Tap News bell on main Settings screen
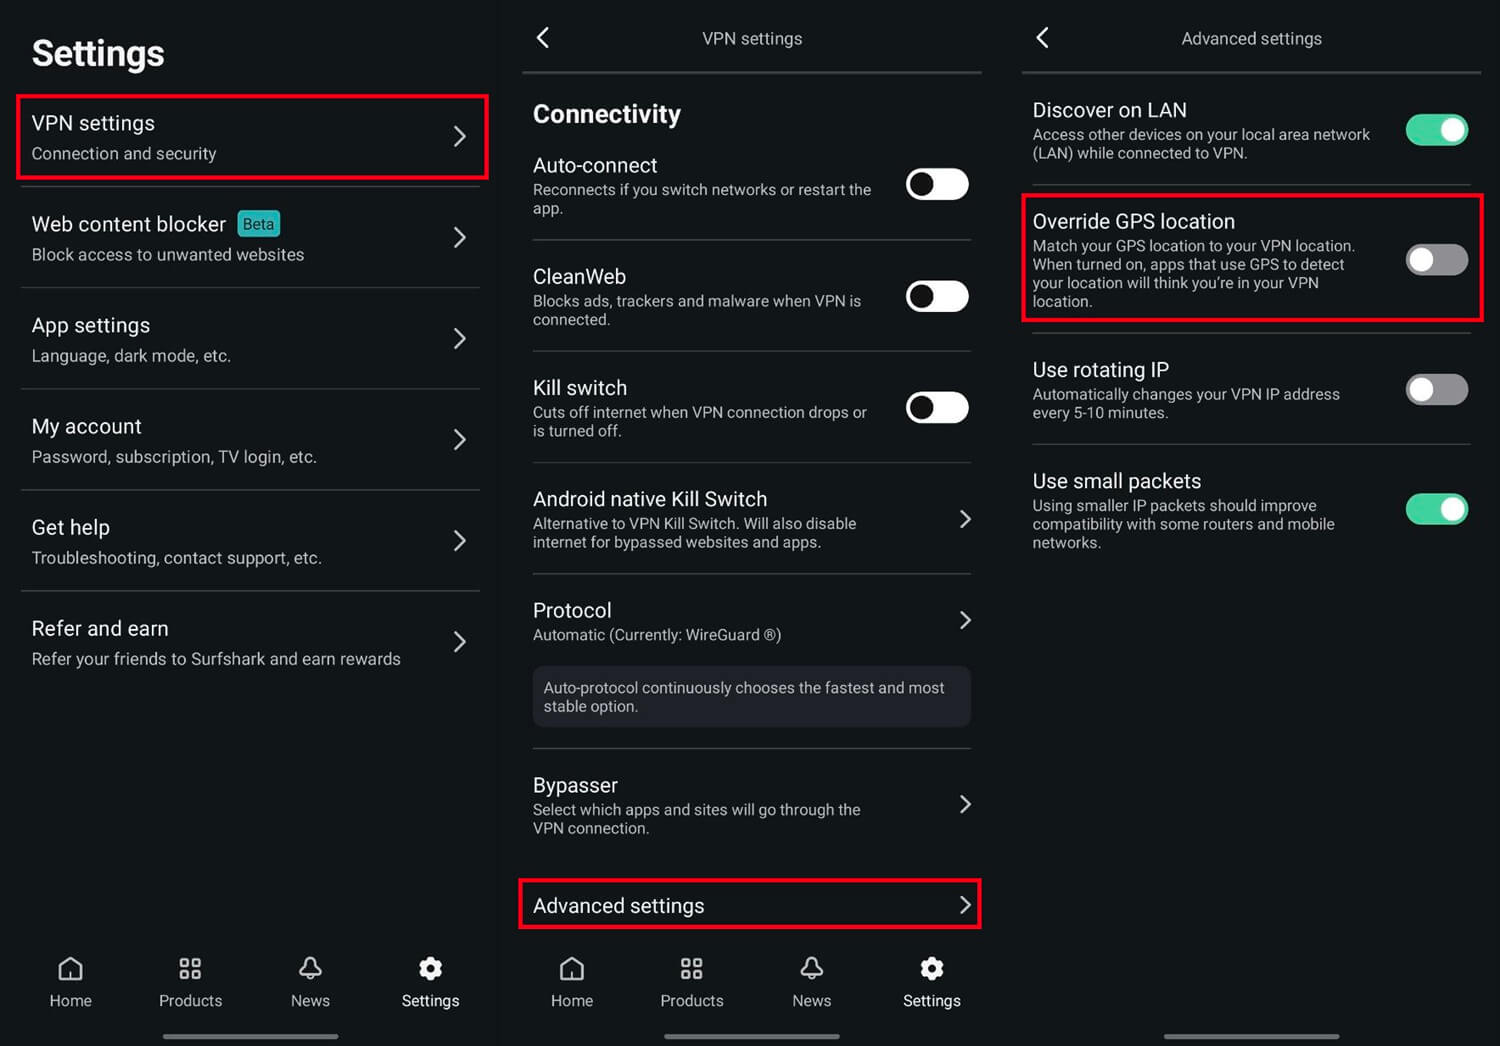1500x1046 pixels. click(x=310, y=969)
